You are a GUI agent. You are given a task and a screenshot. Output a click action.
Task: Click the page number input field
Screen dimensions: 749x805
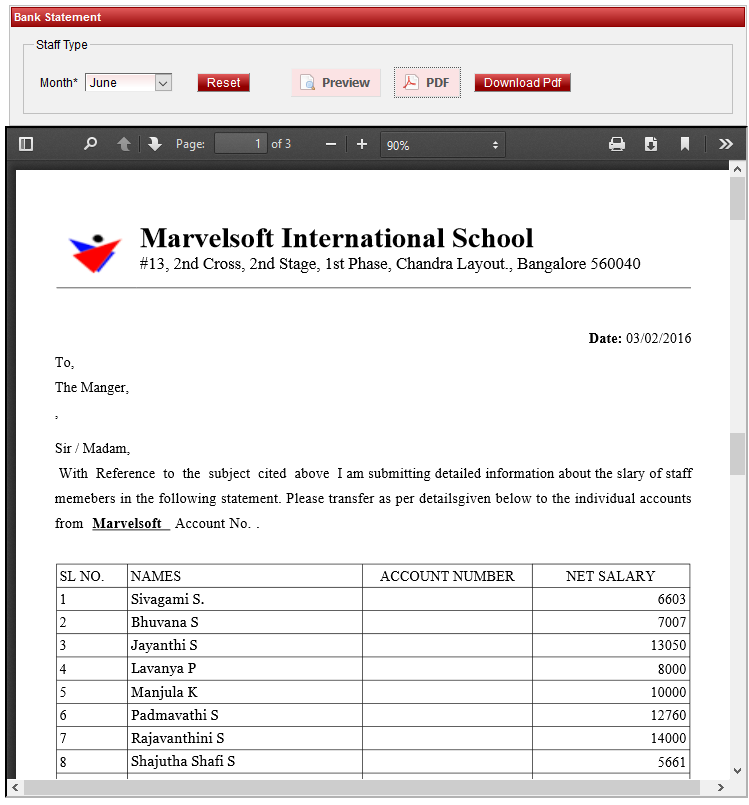(x=240, y=144)
